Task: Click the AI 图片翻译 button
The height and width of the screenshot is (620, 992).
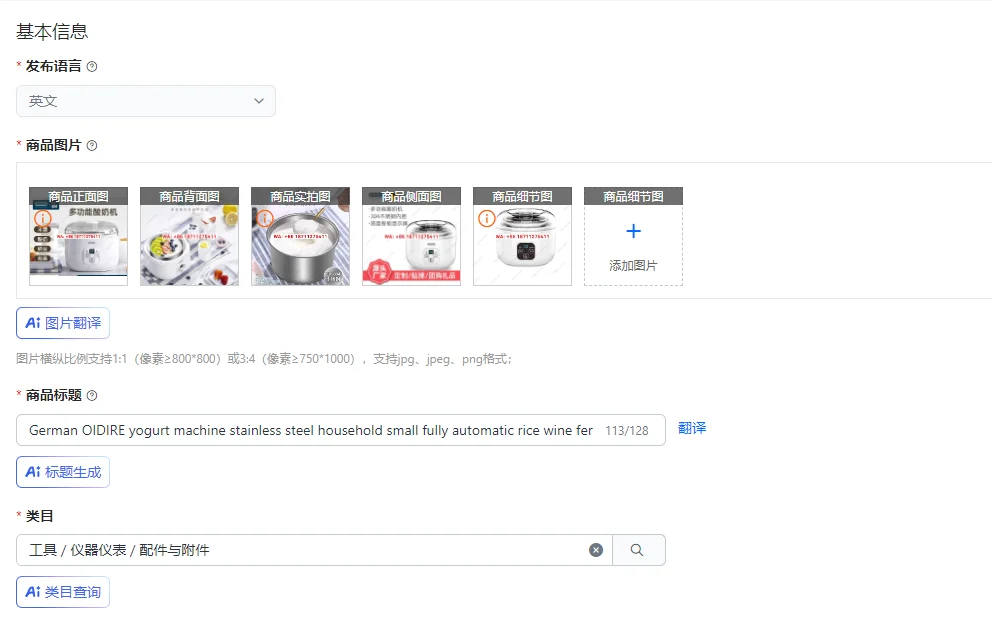Action: pos(63,323)
